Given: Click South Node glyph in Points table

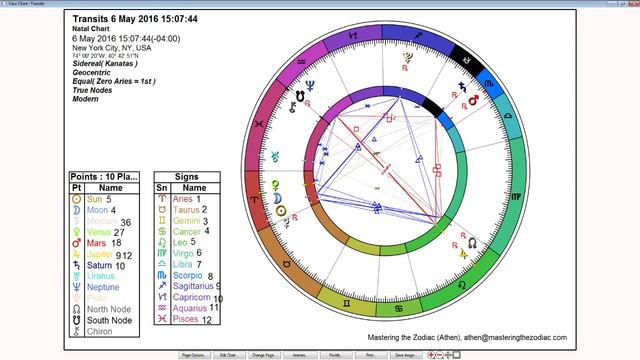Looking at the screenshot, I should 76,320.
